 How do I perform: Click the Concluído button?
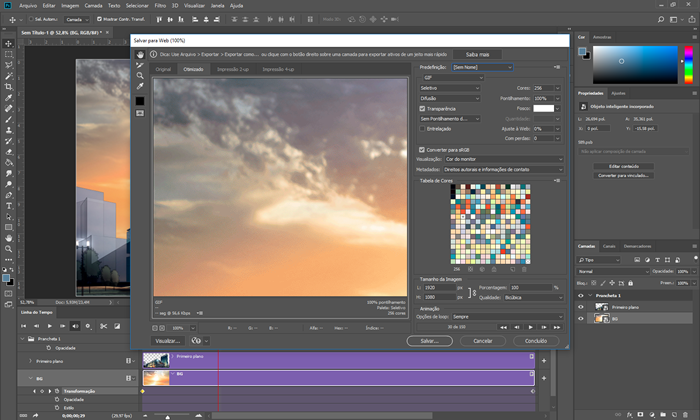(x=536, y=341)
